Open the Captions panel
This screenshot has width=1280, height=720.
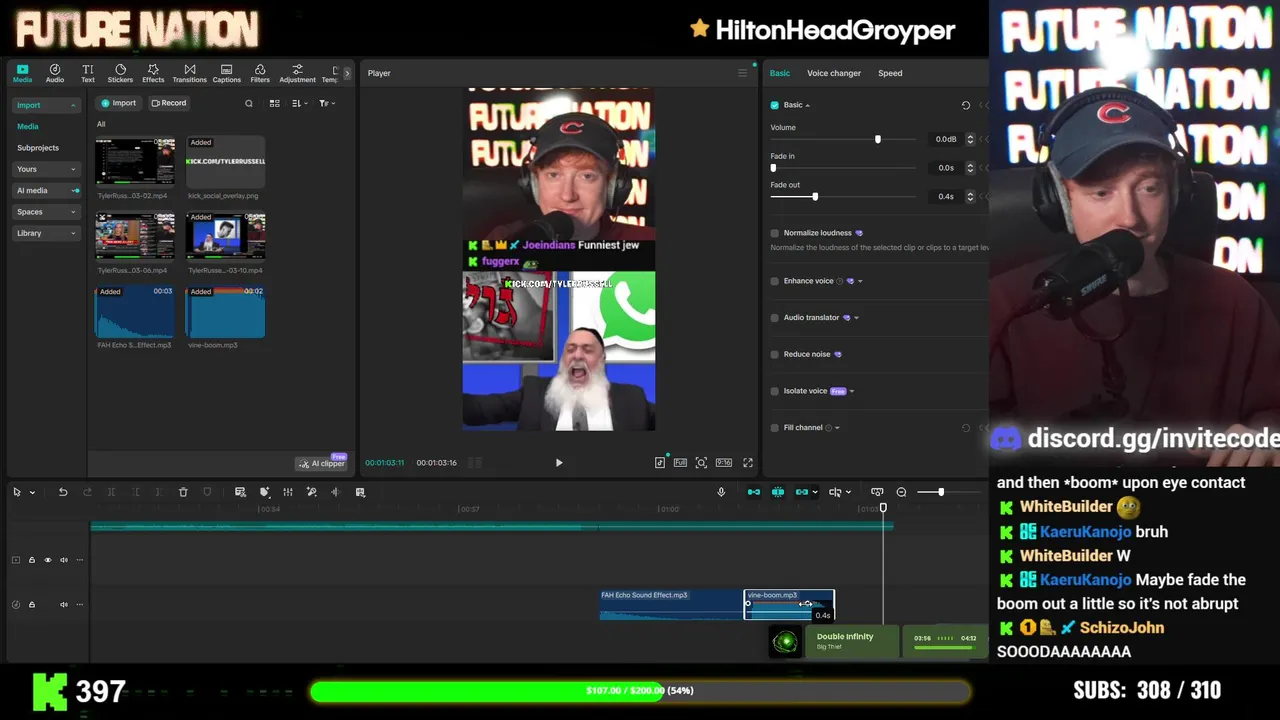226,73
